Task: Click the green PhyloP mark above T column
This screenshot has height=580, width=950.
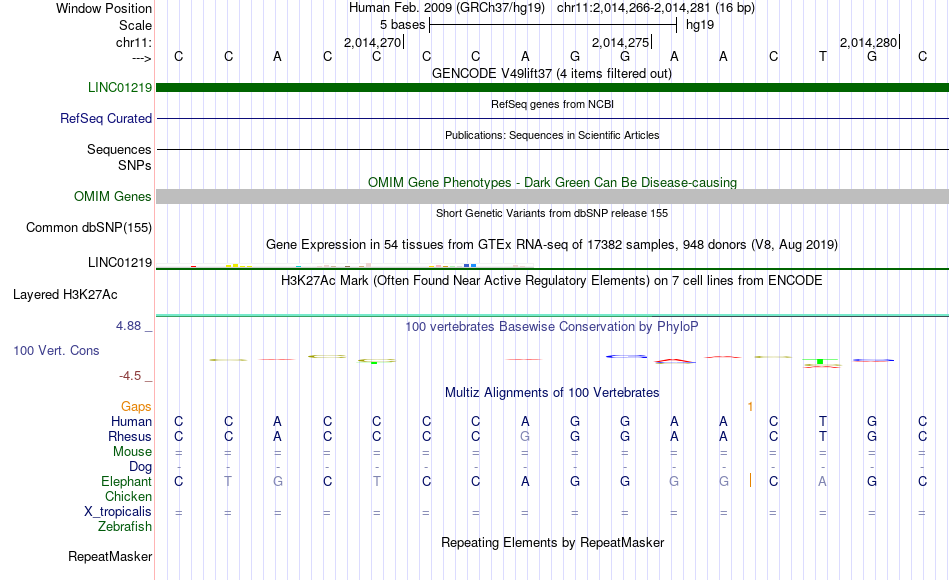Action: coord(820,361)
